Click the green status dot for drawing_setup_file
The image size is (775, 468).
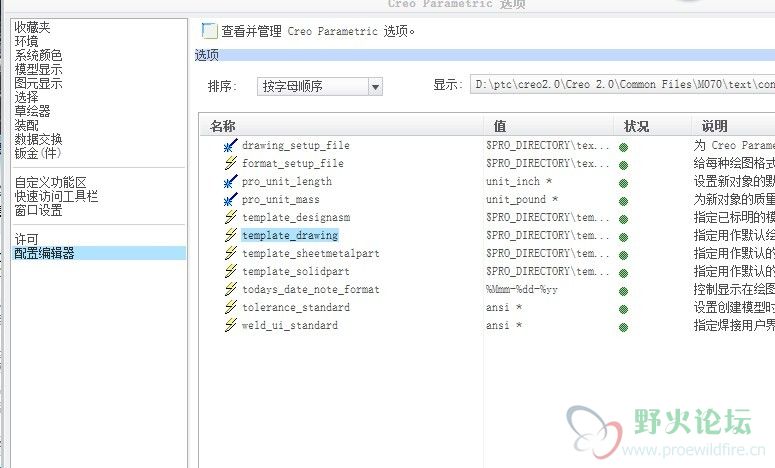click(x=623, y=147)
